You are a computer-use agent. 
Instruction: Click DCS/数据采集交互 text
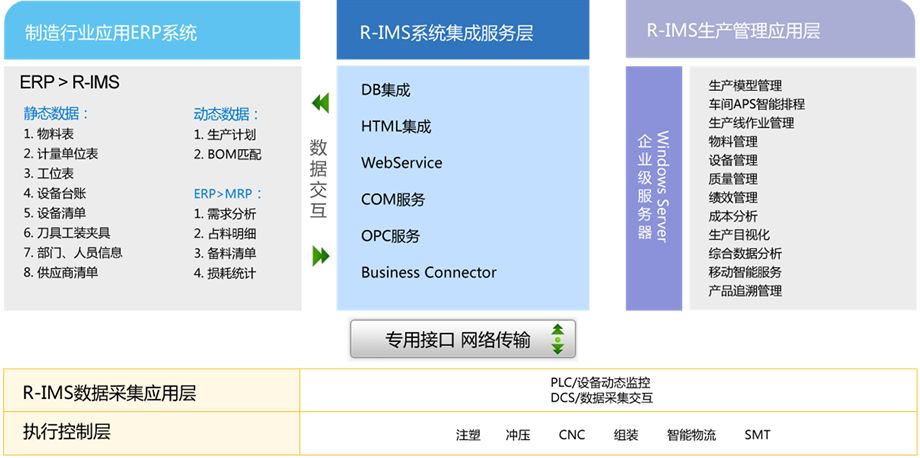tap(601, 398)
